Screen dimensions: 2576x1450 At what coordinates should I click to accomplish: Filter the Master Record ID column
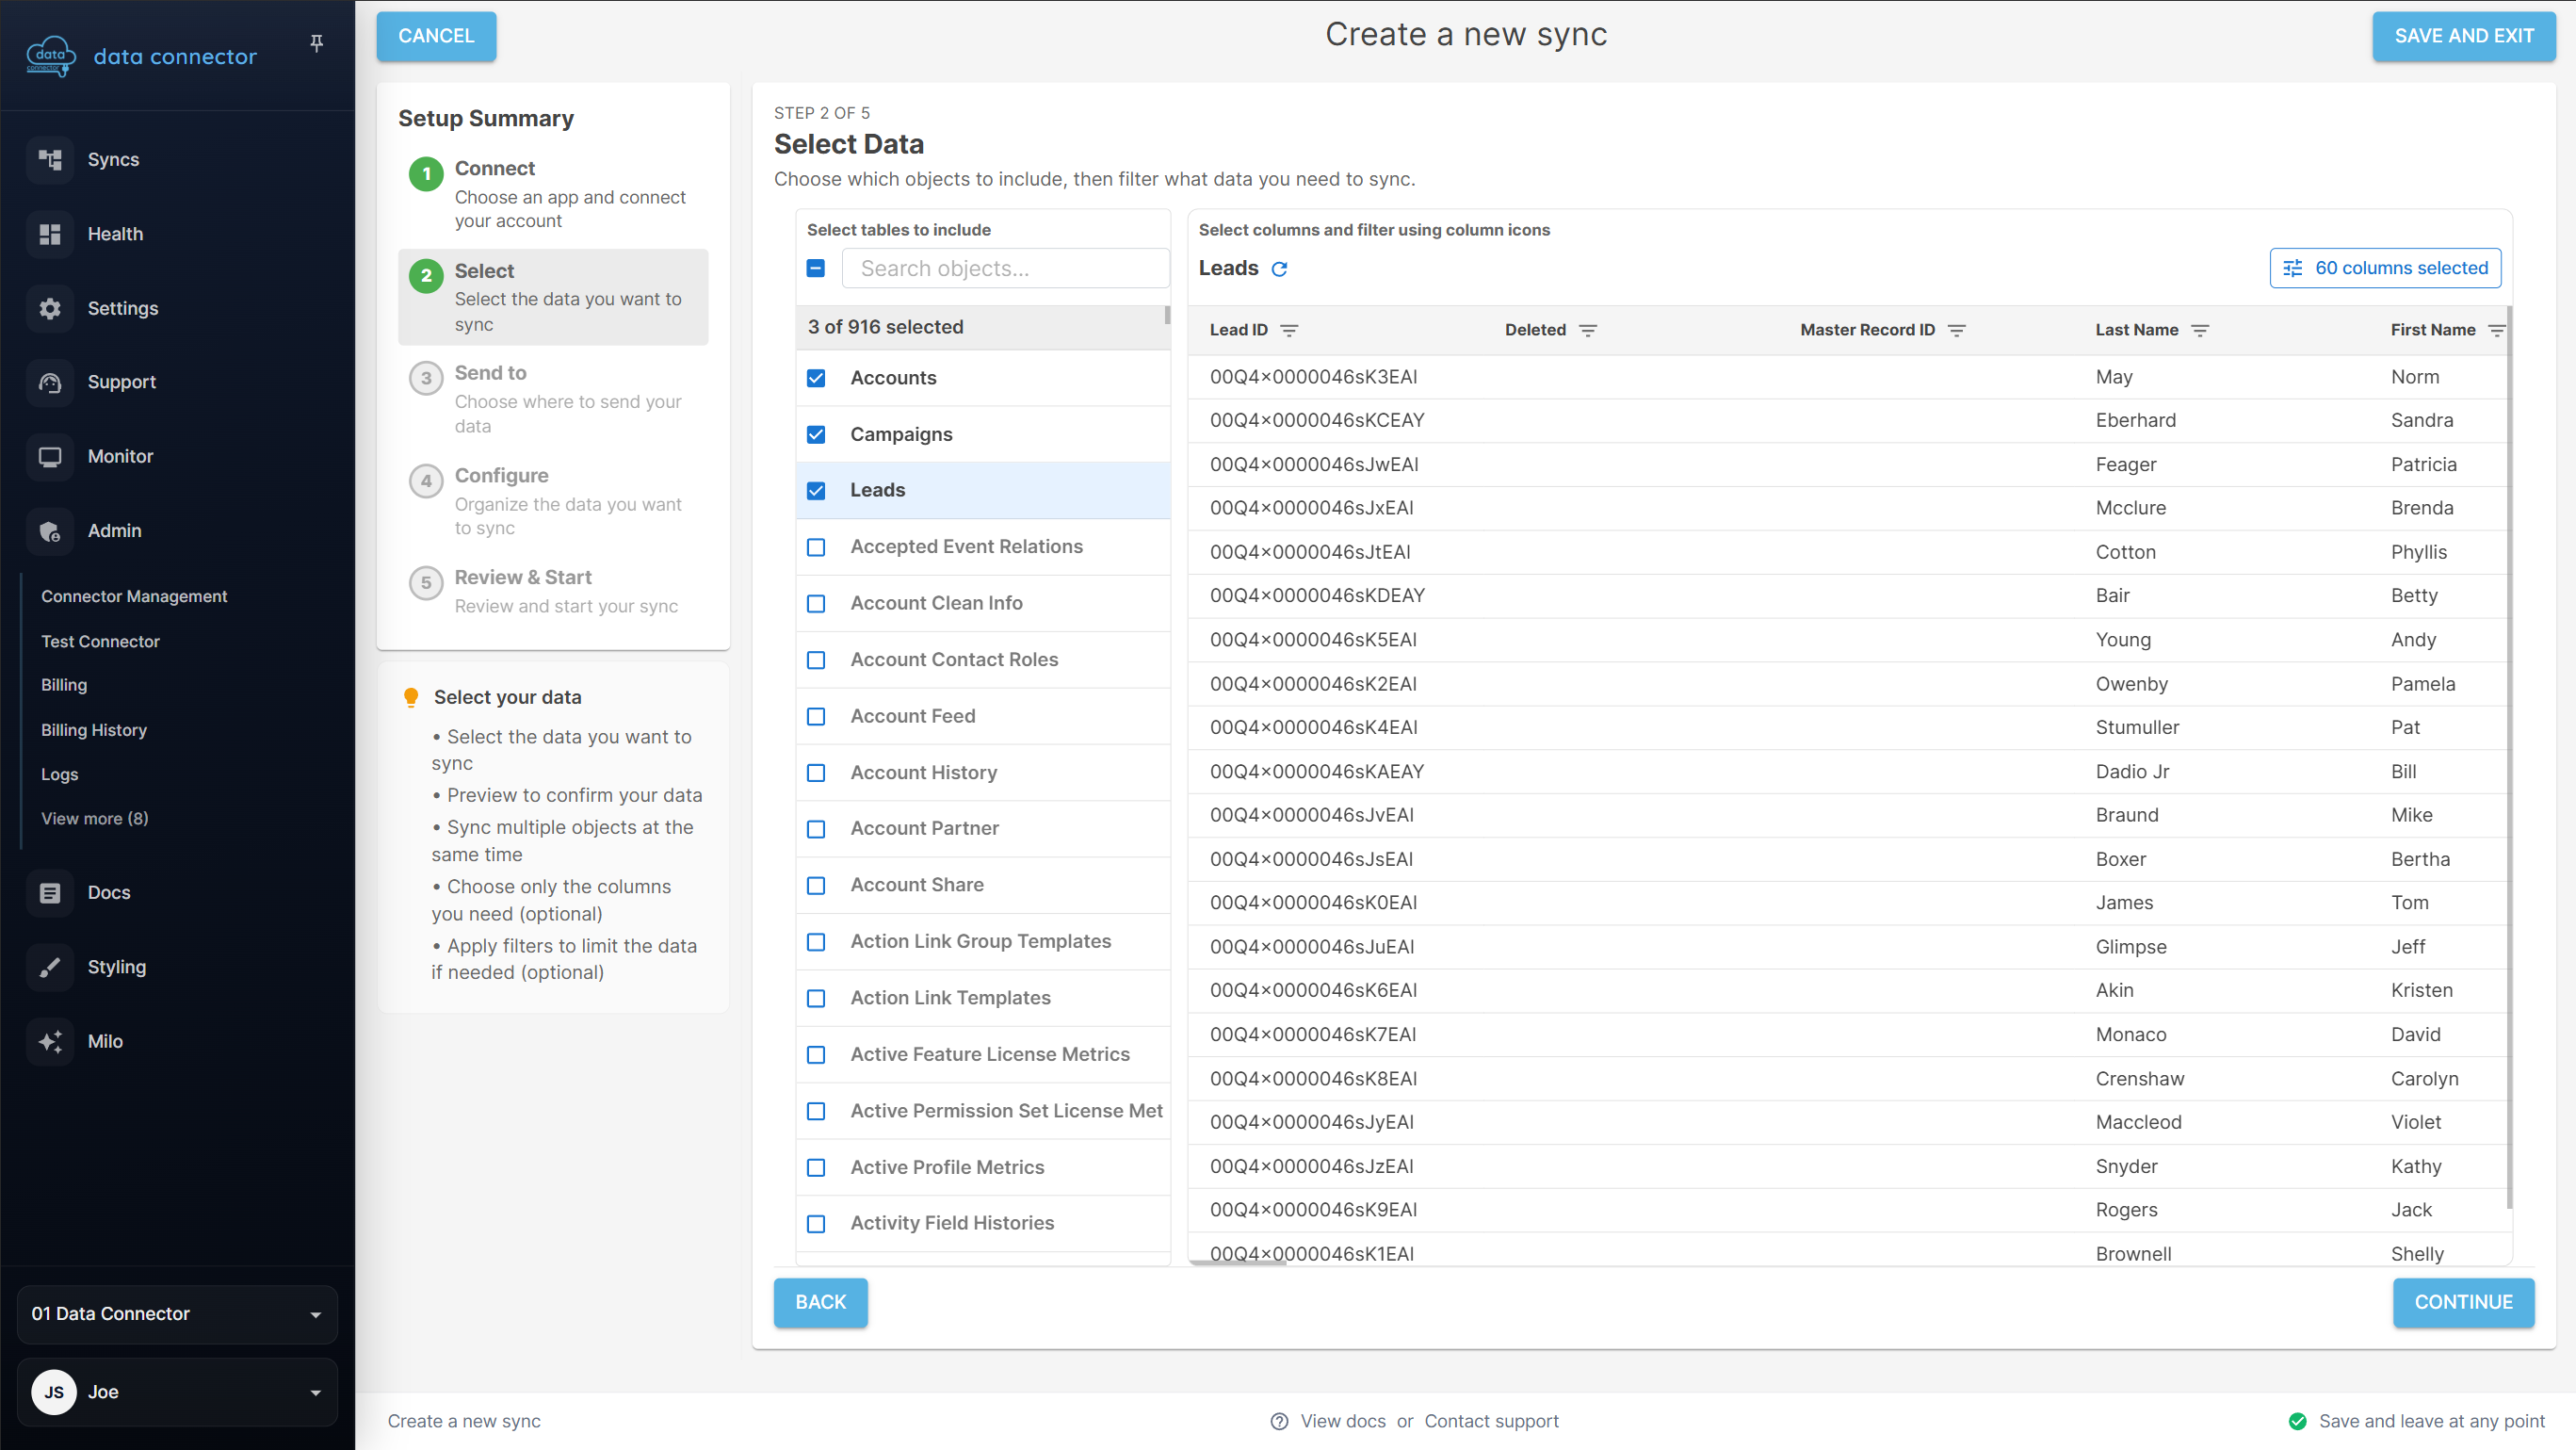click(x=1957, y=330)
